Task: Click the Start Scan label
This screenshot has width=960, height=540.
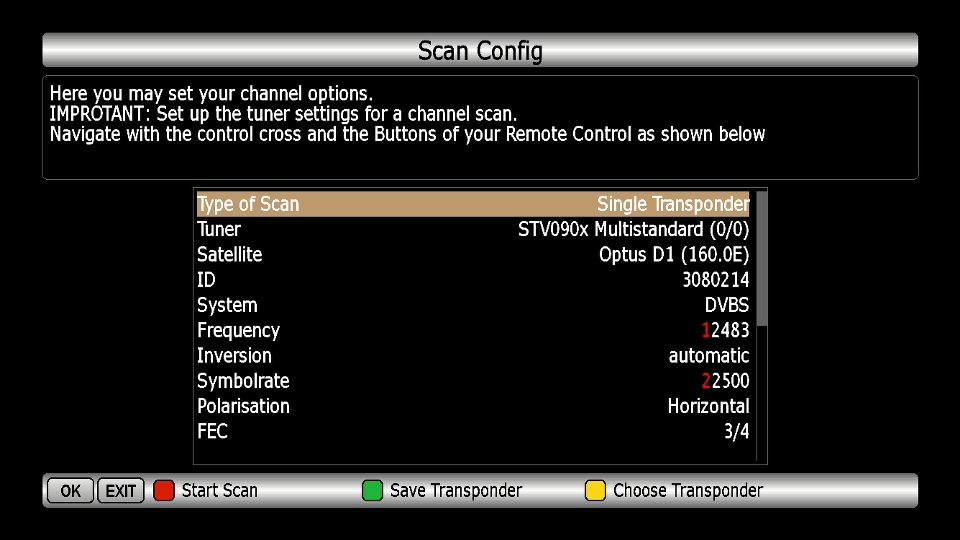Action: click(219, 491)
